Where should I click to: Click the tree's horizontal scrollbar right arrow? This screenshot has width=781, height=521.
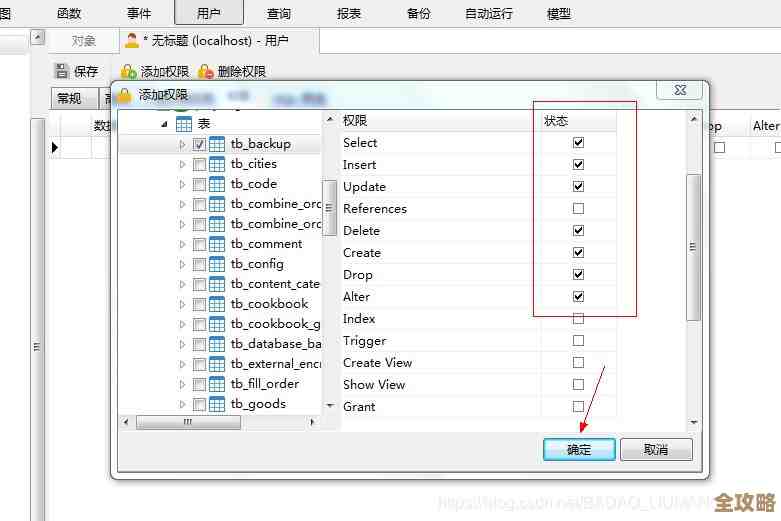coord(312,422)
